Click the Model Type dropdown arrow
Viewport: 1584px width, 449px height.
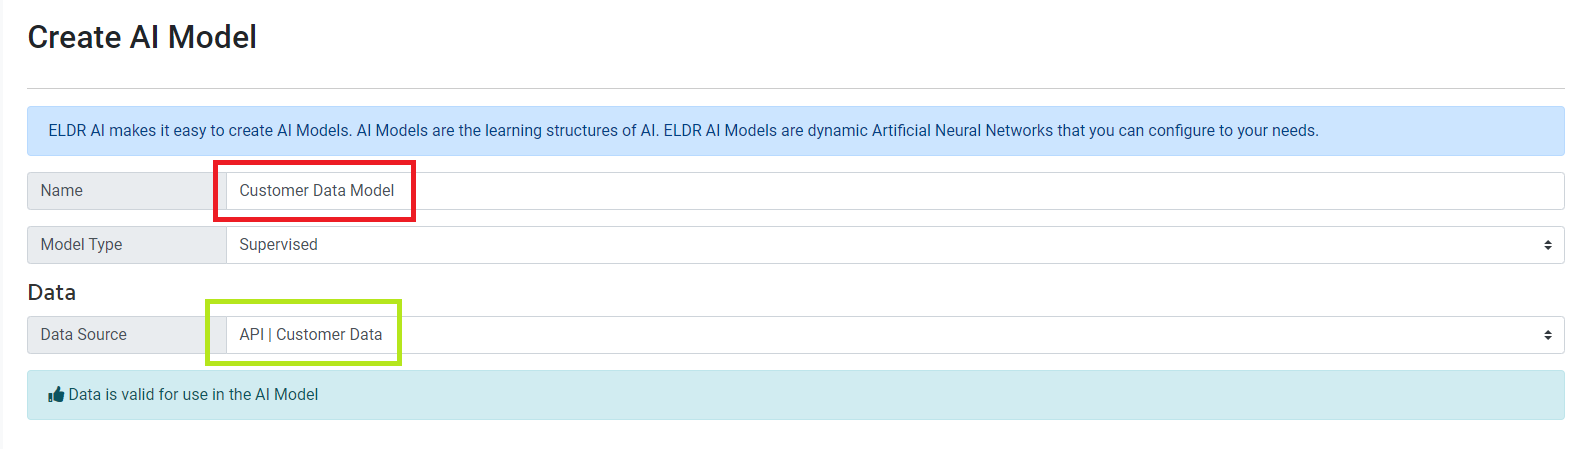coord(1547,245)
